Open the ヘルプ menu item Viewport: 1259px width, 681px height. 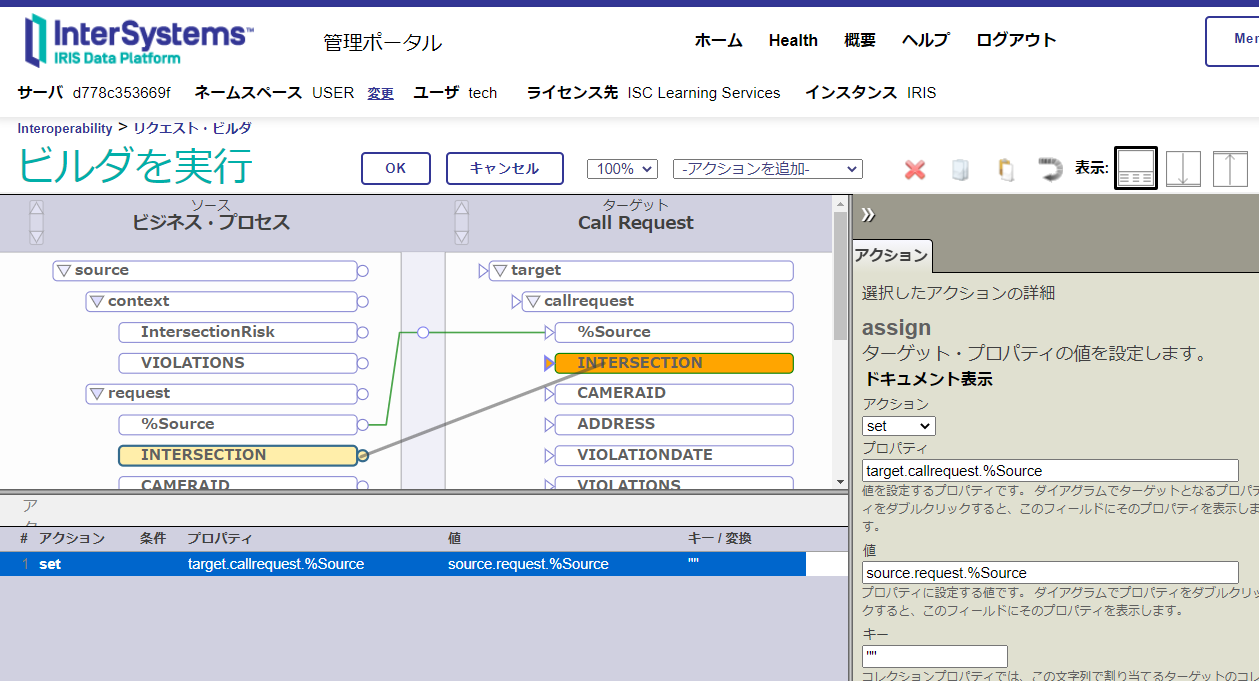pyautogui.click(x=925, y=40)
